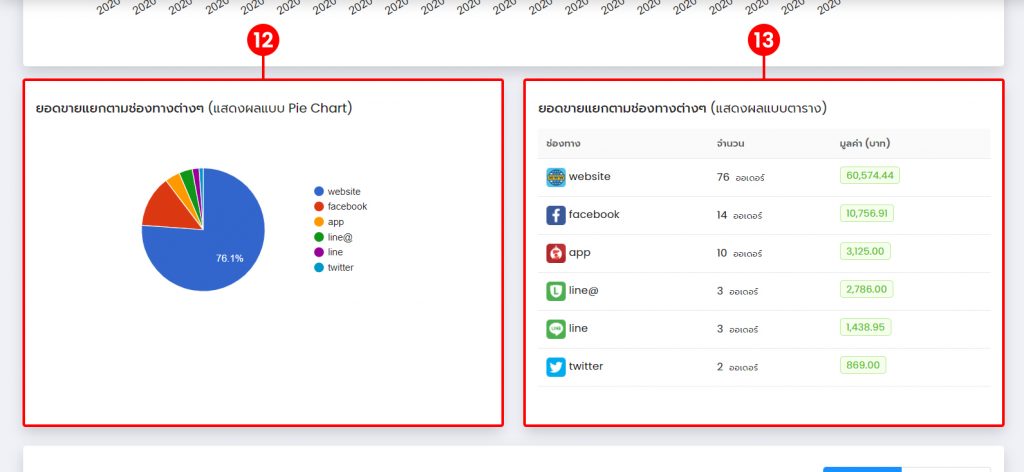Click the blue website legend dot
Viewport: 1024px width, 472px height.
pos(319,191)
